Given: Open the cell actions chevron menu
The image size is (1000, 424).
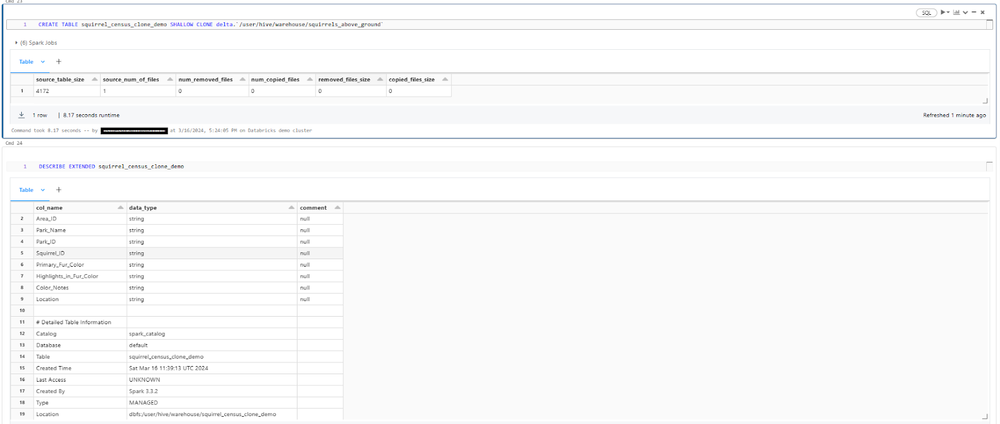Looking at the screenshot, I should click(964, 12).
